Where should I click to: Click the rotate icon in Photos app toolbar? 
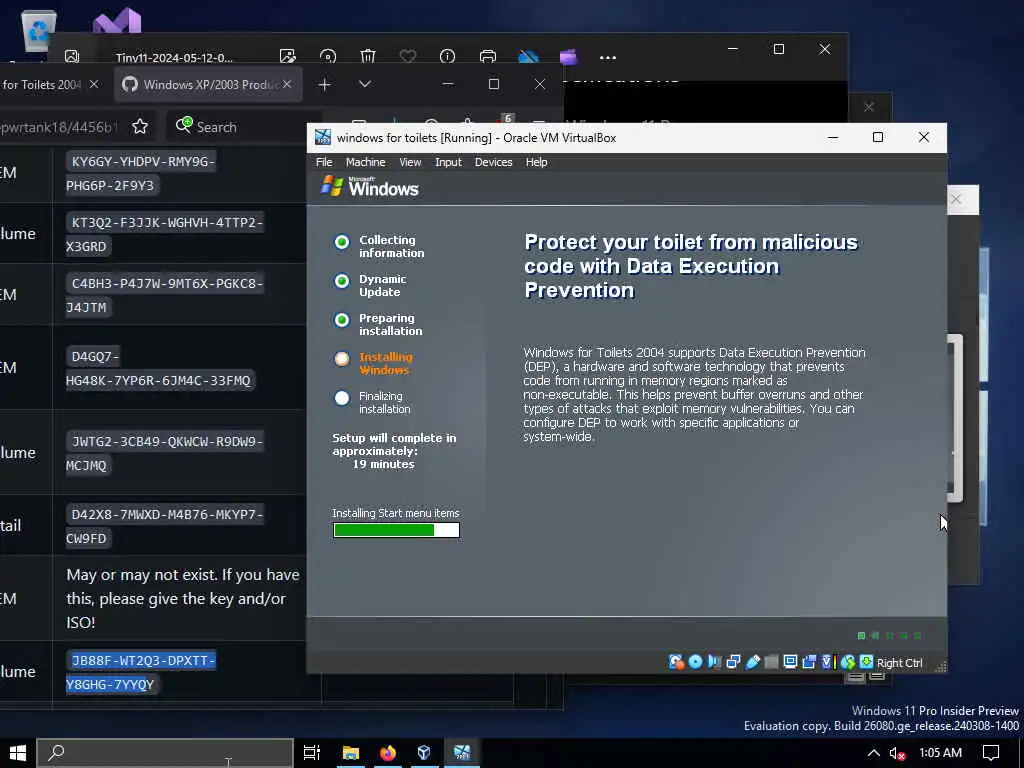coord(328,57)
